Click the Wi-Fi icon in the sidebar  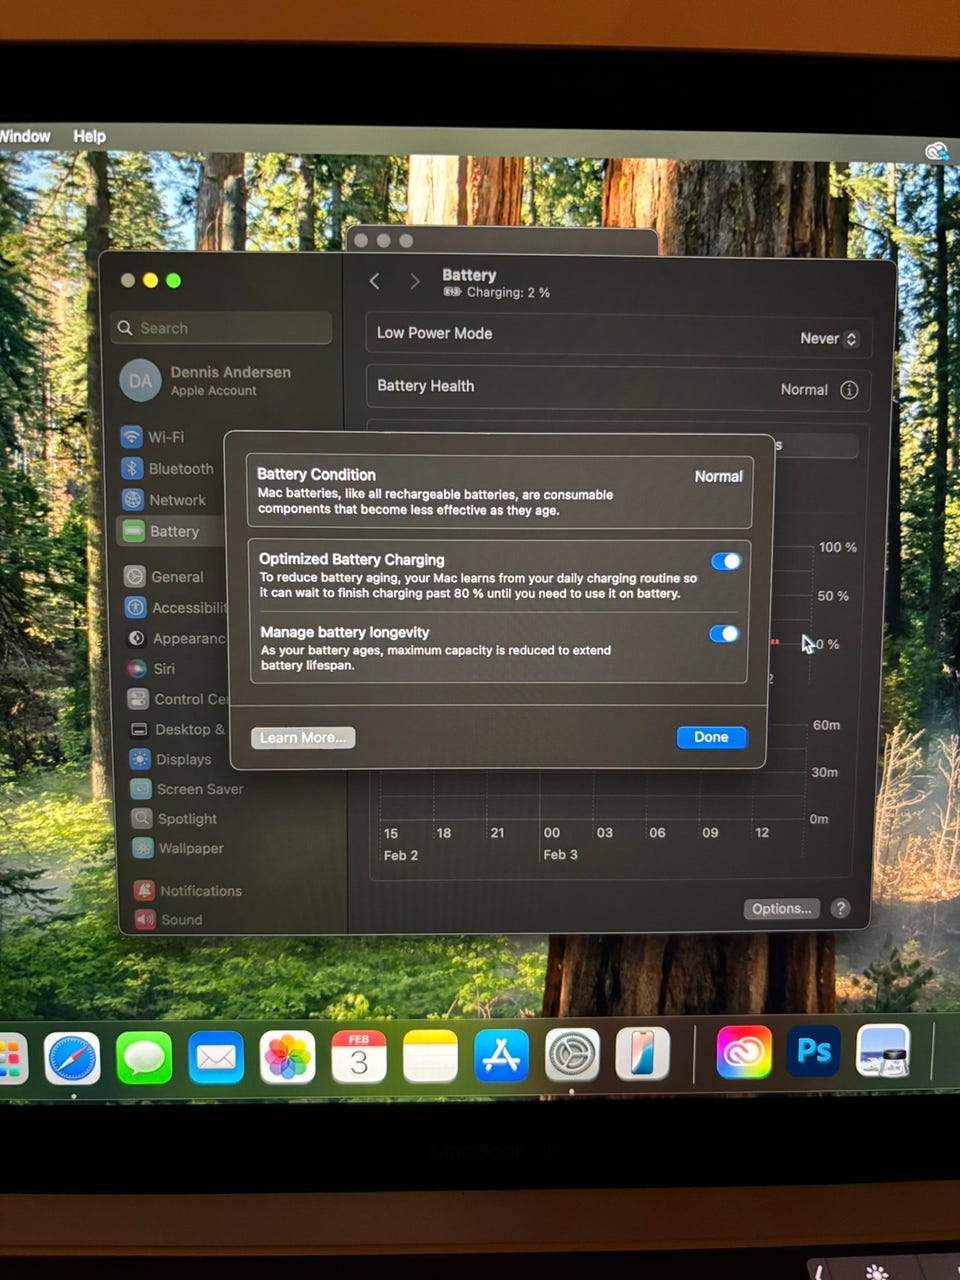131,437
